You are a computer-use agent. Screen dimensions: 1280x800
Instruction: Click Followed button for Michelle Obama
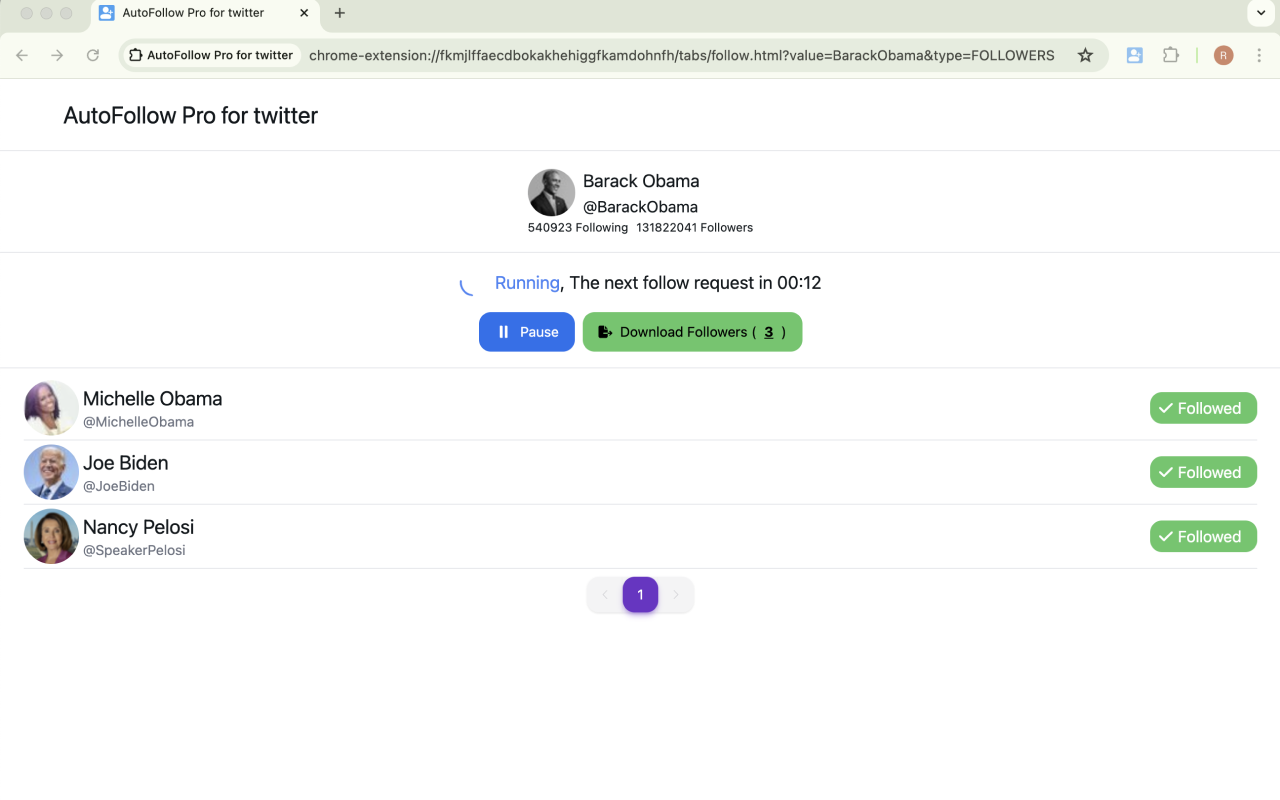click(1203, 408)
